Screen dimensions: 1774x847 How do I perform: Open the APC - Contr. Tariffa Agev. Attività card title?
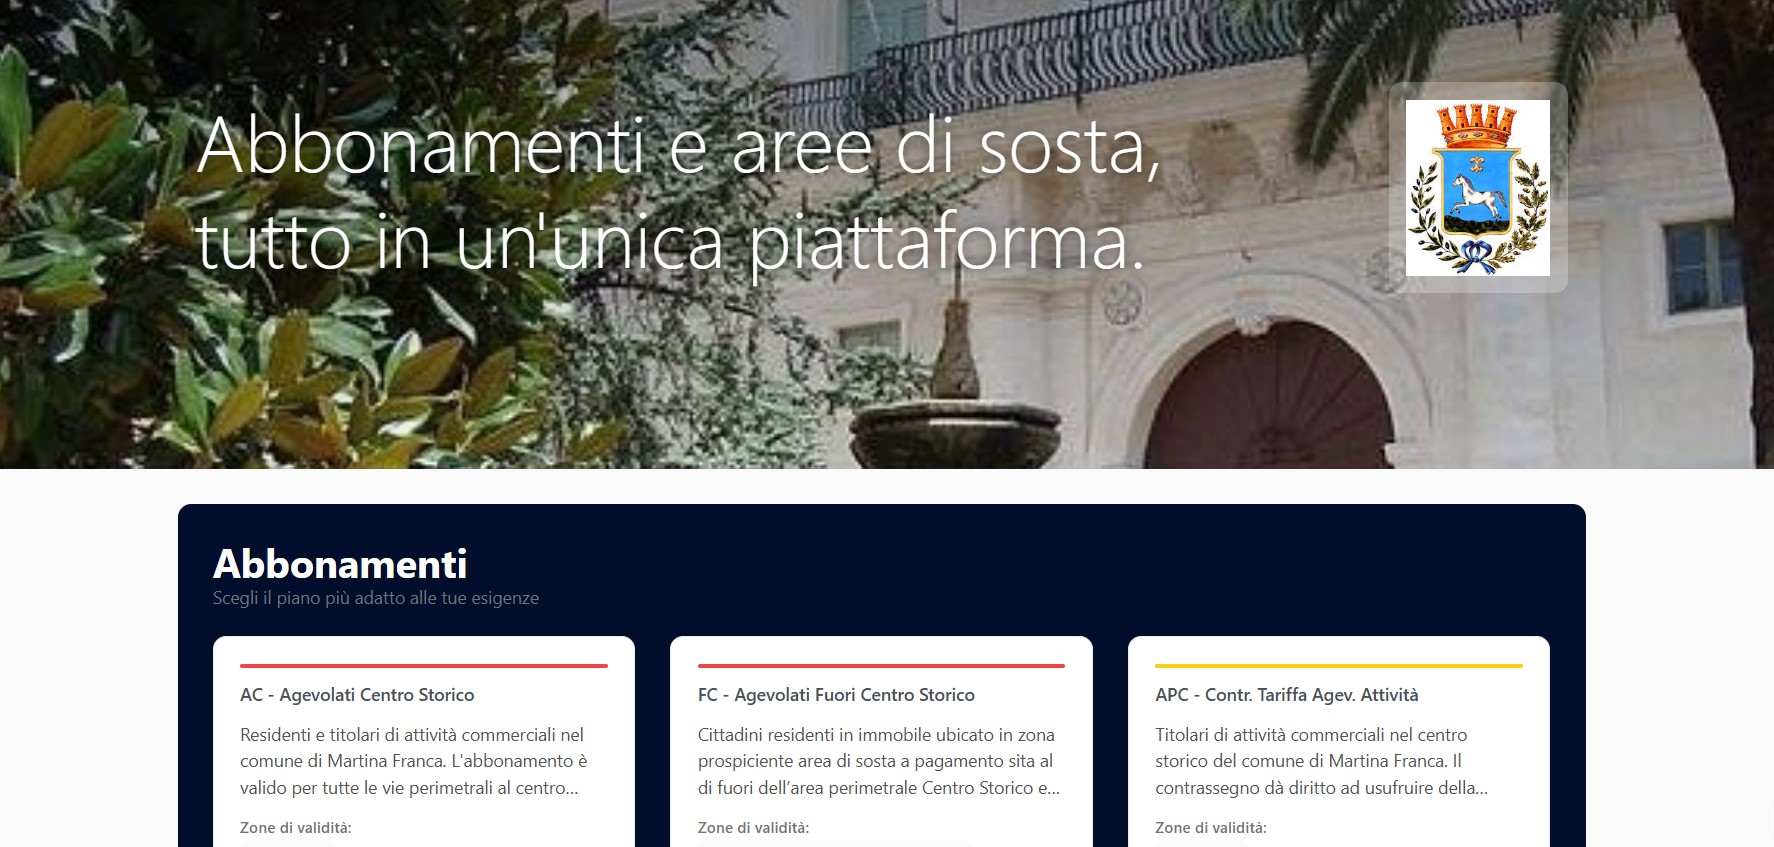(x=1287, y=695)
